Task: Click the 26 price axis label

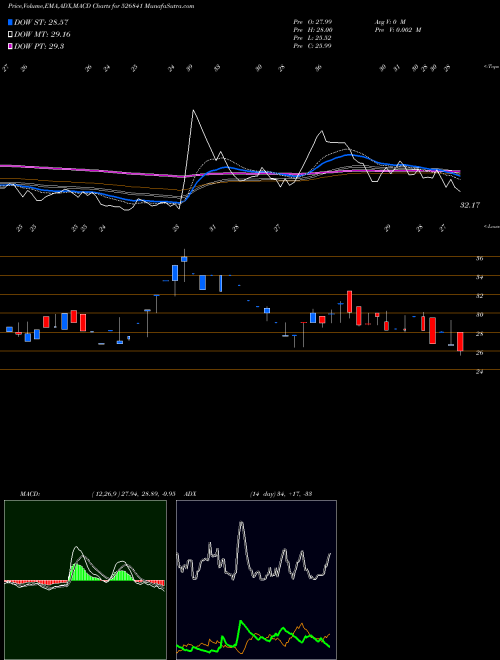Action: (479, 353)
